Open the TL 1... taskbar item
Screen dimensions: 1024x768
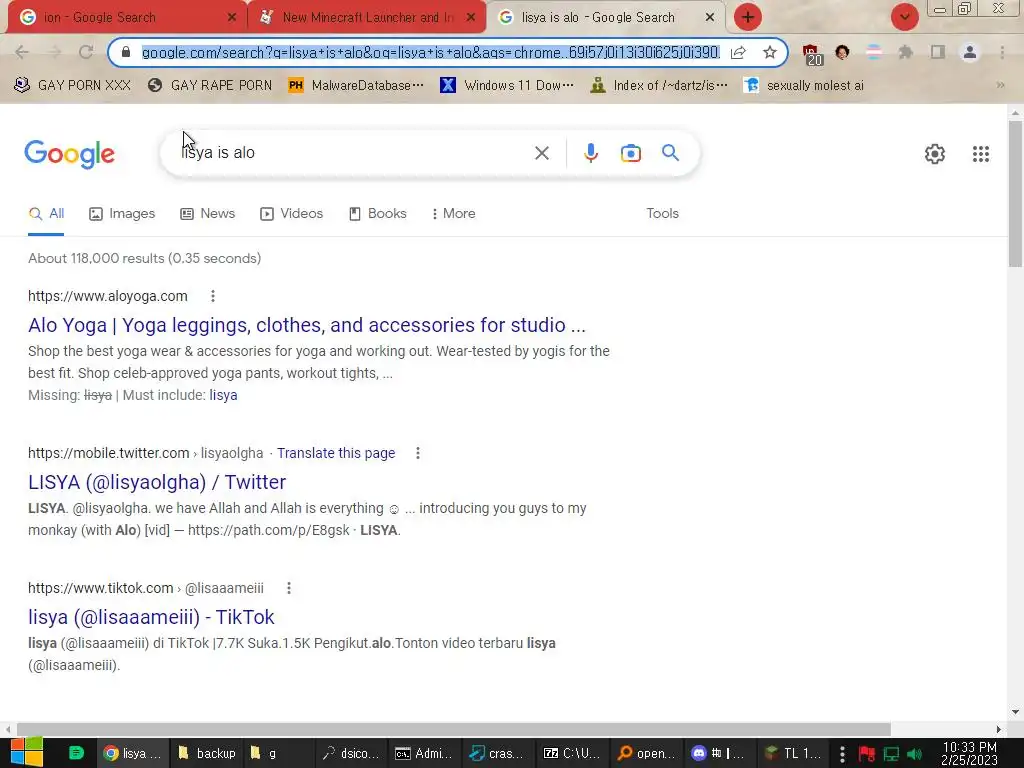click(x=793, y=753)
